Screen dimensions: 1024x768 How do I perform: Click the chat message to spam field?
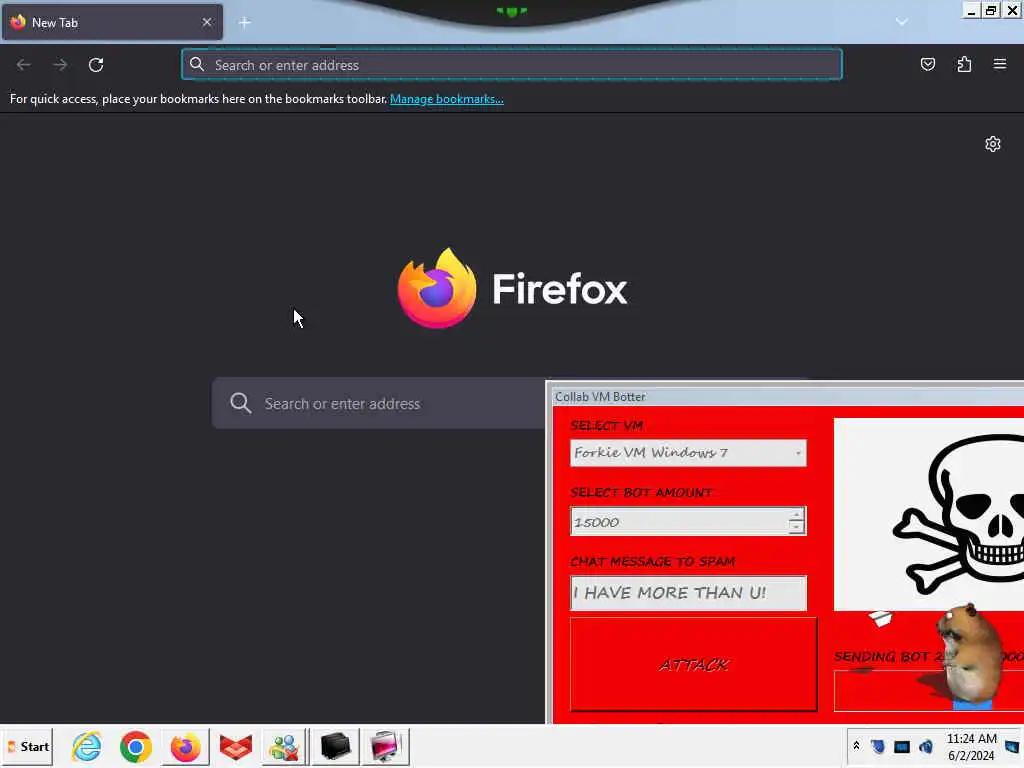pyautogui.click(x=688, y=593)
